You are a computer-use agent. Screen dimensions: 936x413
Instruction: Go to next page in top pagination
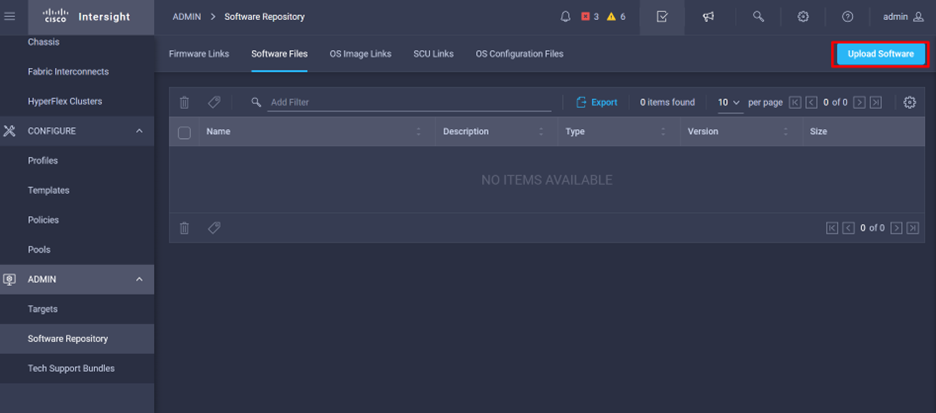click(859, 103)
